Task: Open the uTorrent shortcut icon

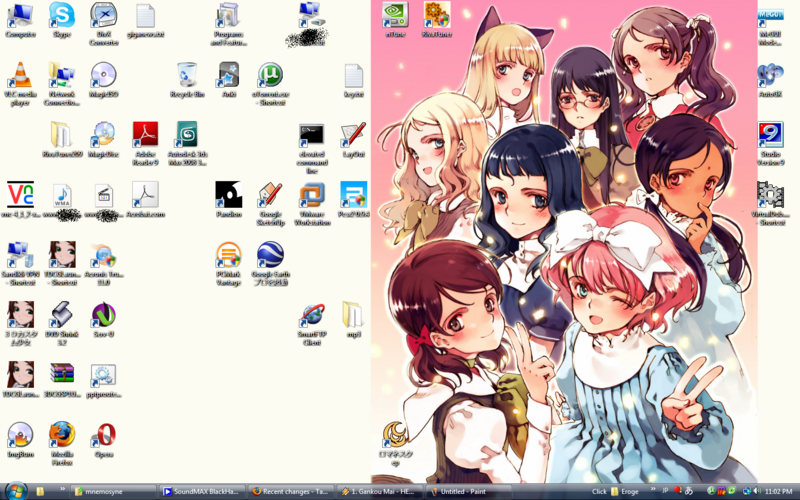Action: (270, 76)
